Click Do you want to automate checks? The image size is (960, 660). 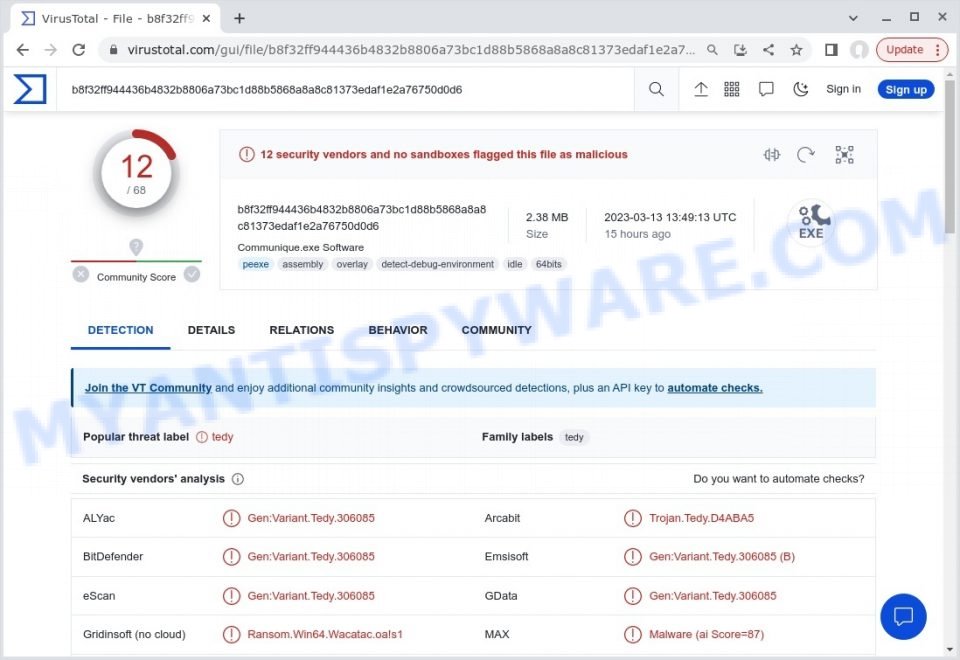779,479
